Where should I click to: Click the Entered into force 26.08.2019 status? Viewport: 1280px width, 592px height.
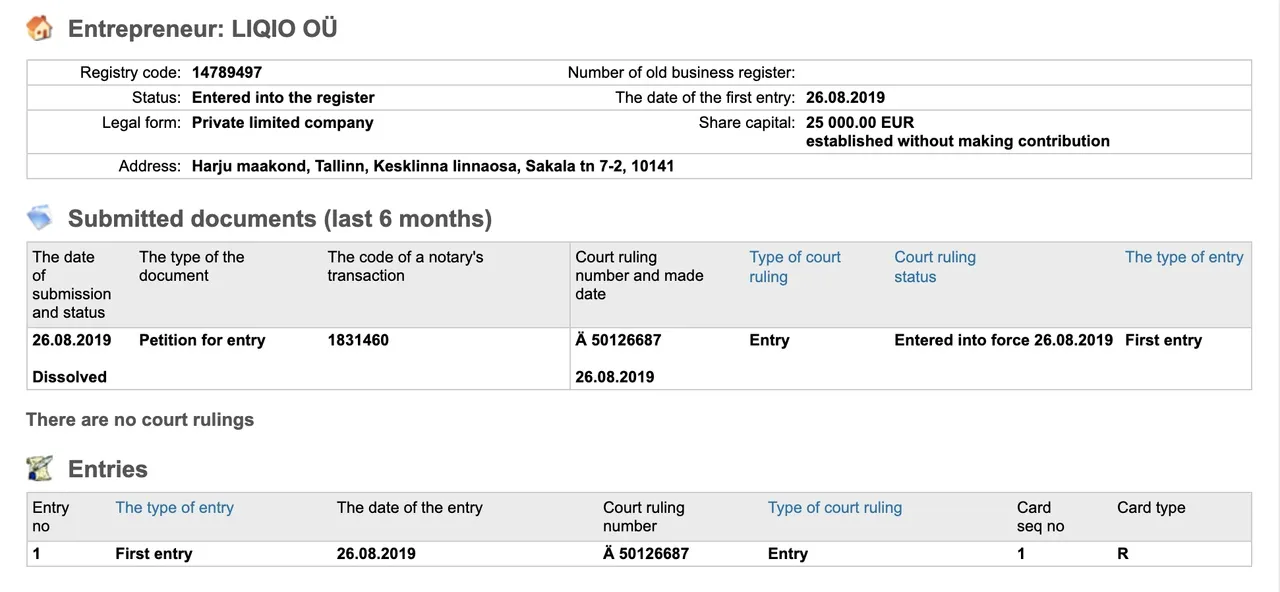pos(1003,340)
